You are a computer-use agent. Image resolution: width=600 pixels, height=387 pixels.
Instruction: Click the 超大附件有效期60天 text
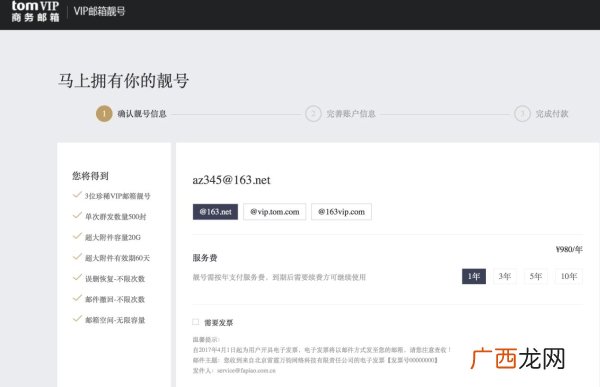[x=117, y=258]
